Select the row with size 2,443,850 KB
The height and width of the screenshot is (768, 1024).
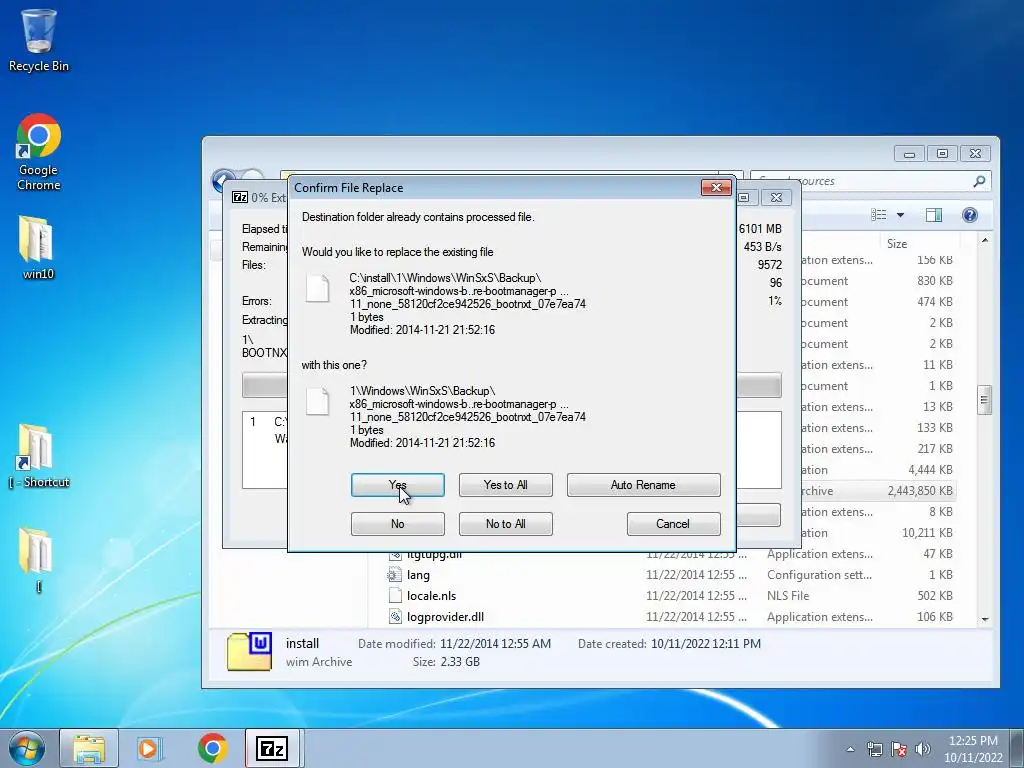click(878, 491)
